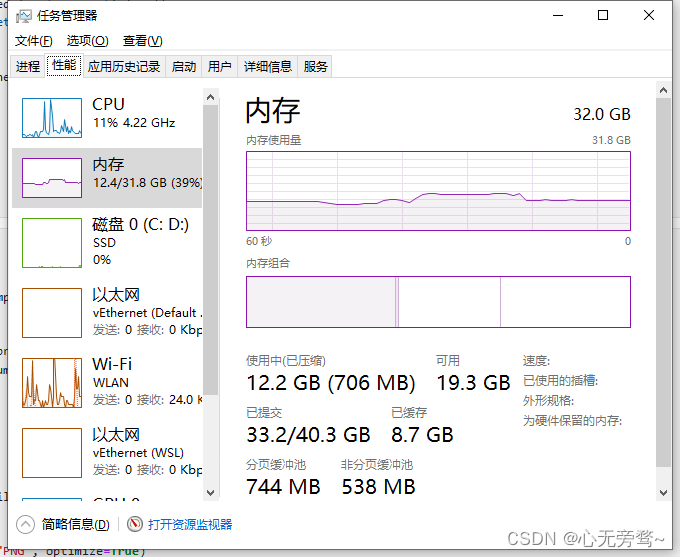Open the 用户 tab
This screenshot has height=557, width=680.
coord(219,66)
